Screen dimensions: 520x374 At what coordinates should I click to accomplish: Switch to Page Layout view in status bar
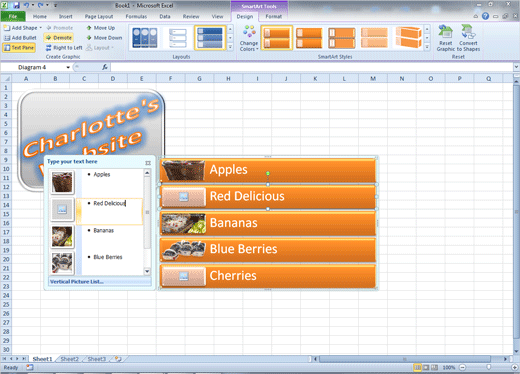pos(426,367)
